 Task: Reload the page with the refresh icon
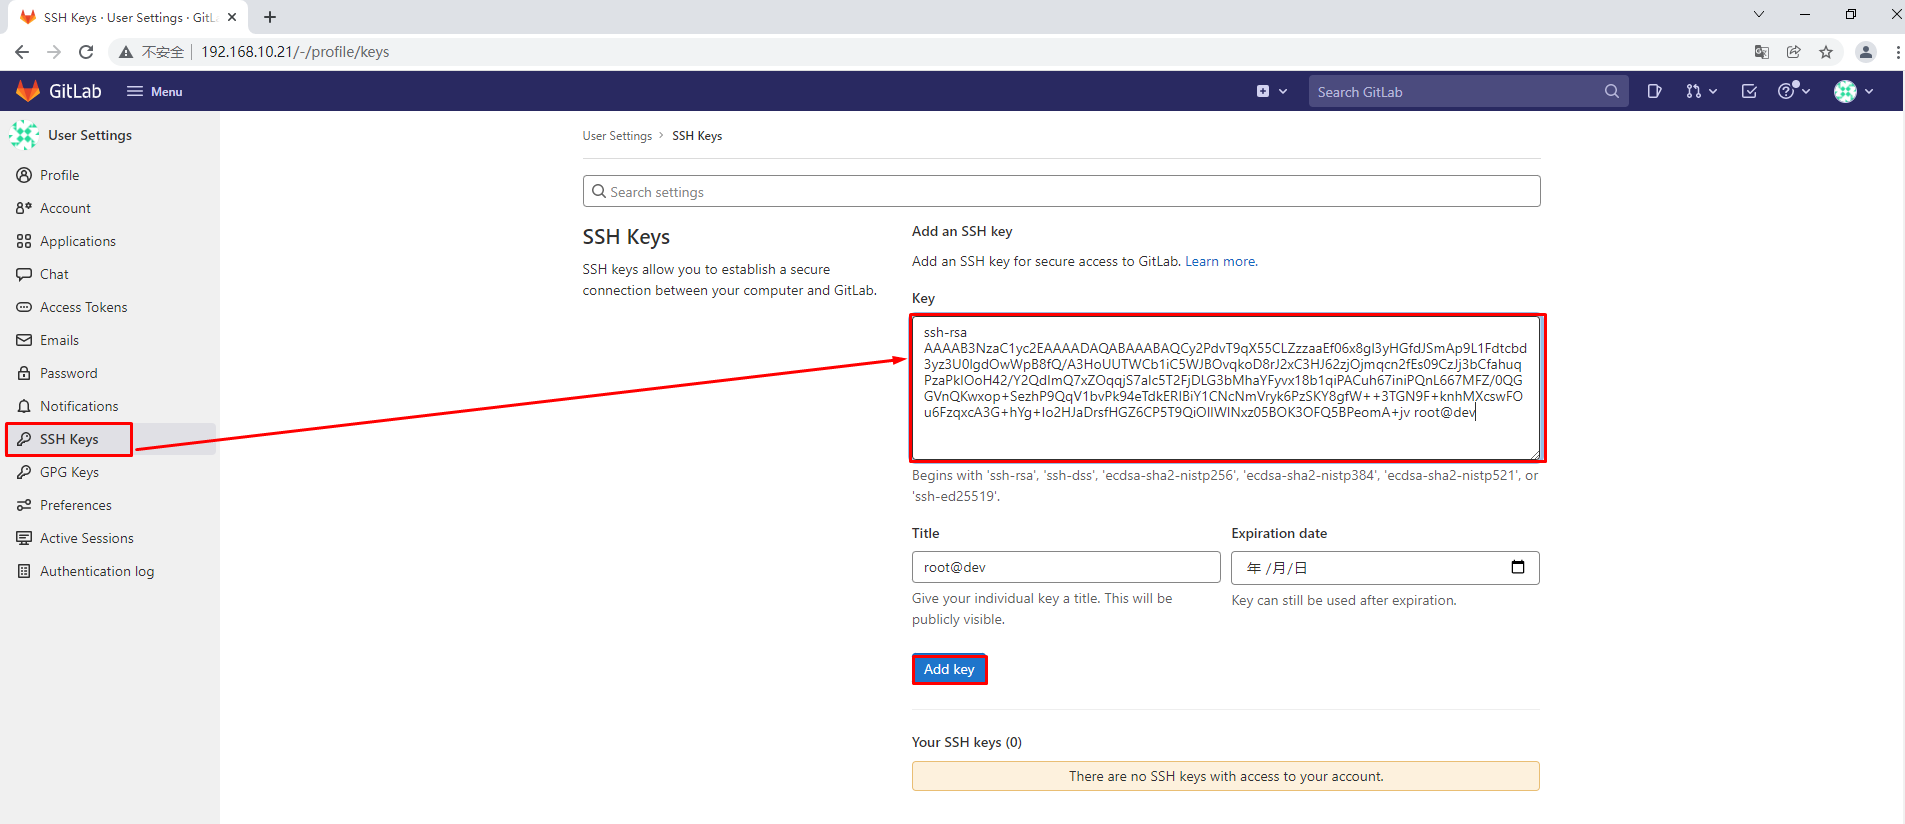[x=86, y=52]
